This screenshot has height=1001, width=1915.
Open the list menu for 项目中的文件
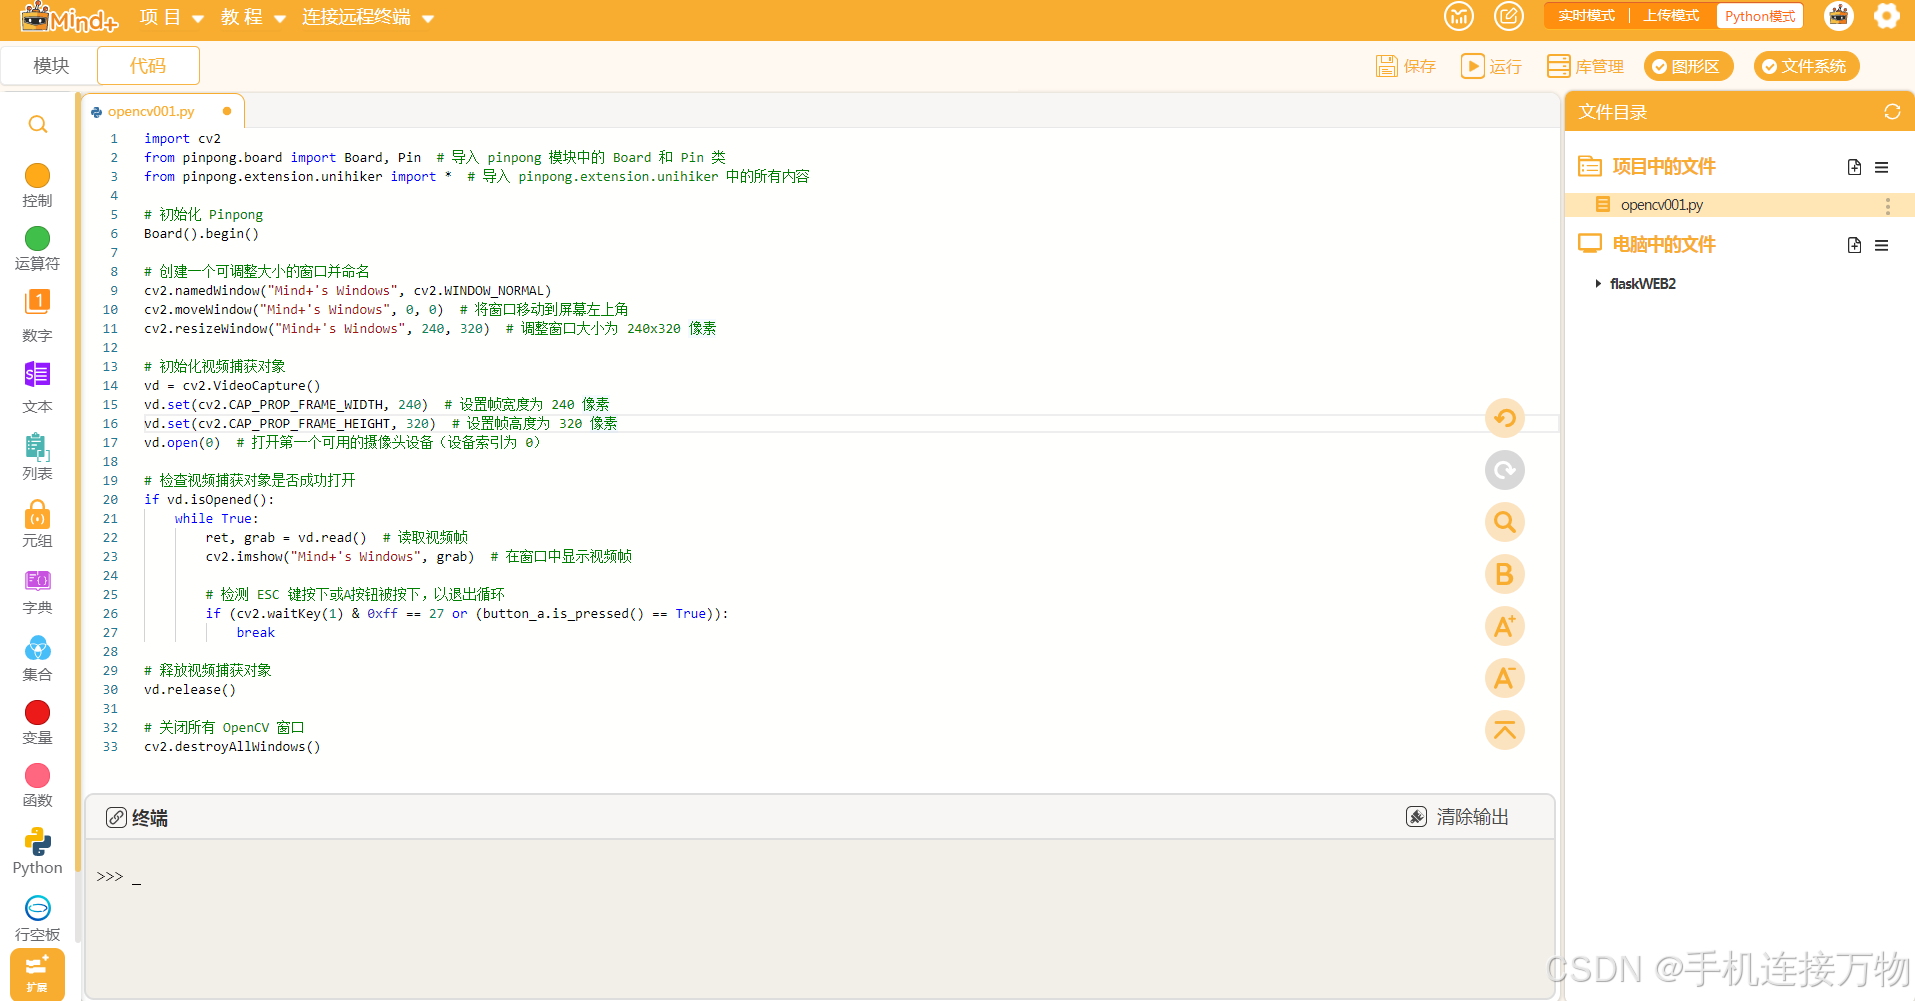point(1881,167)
